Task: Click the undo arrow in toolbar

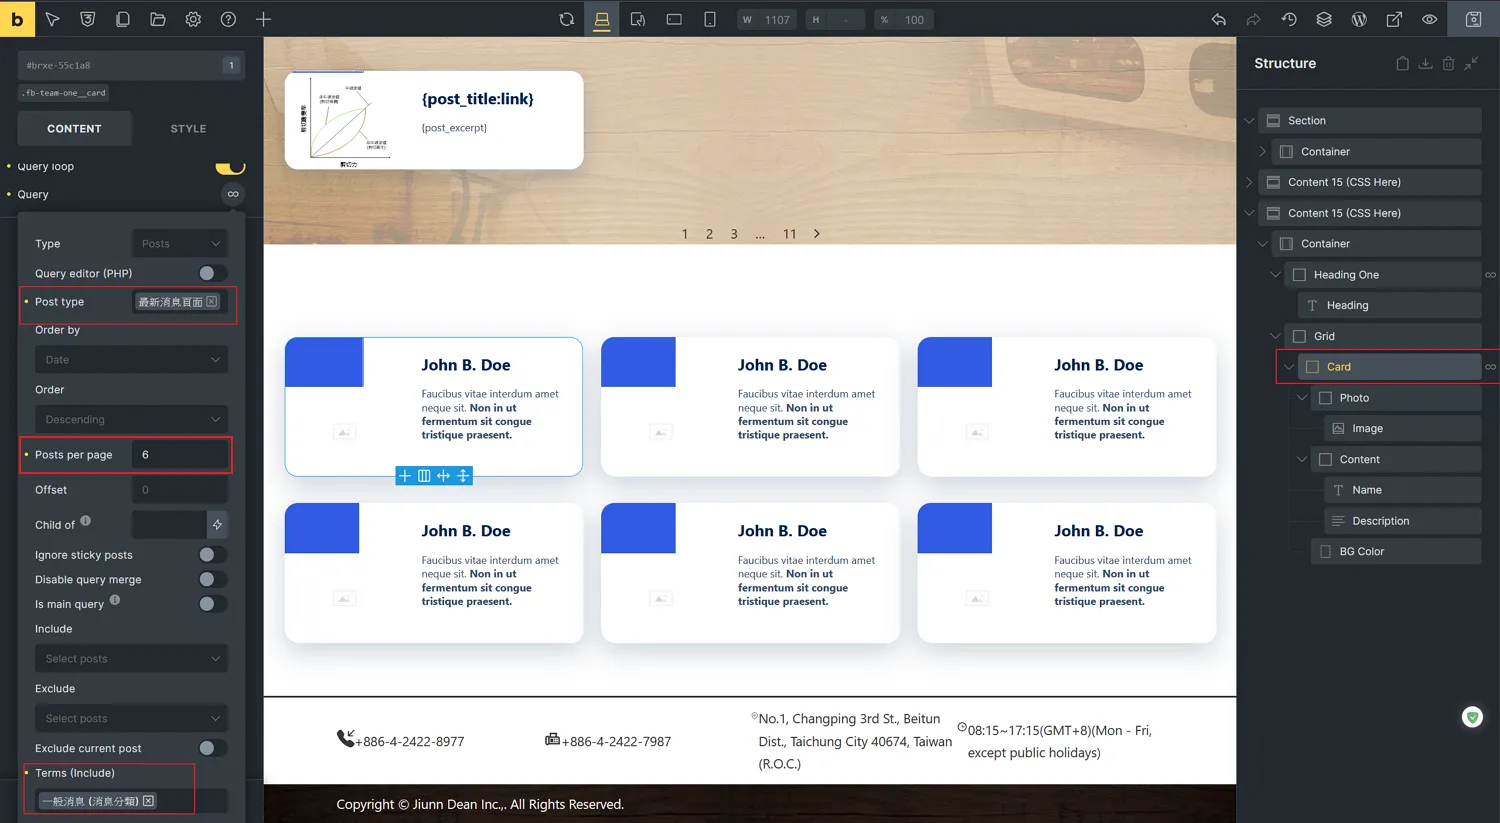Action: click(x=1219, y=19)
